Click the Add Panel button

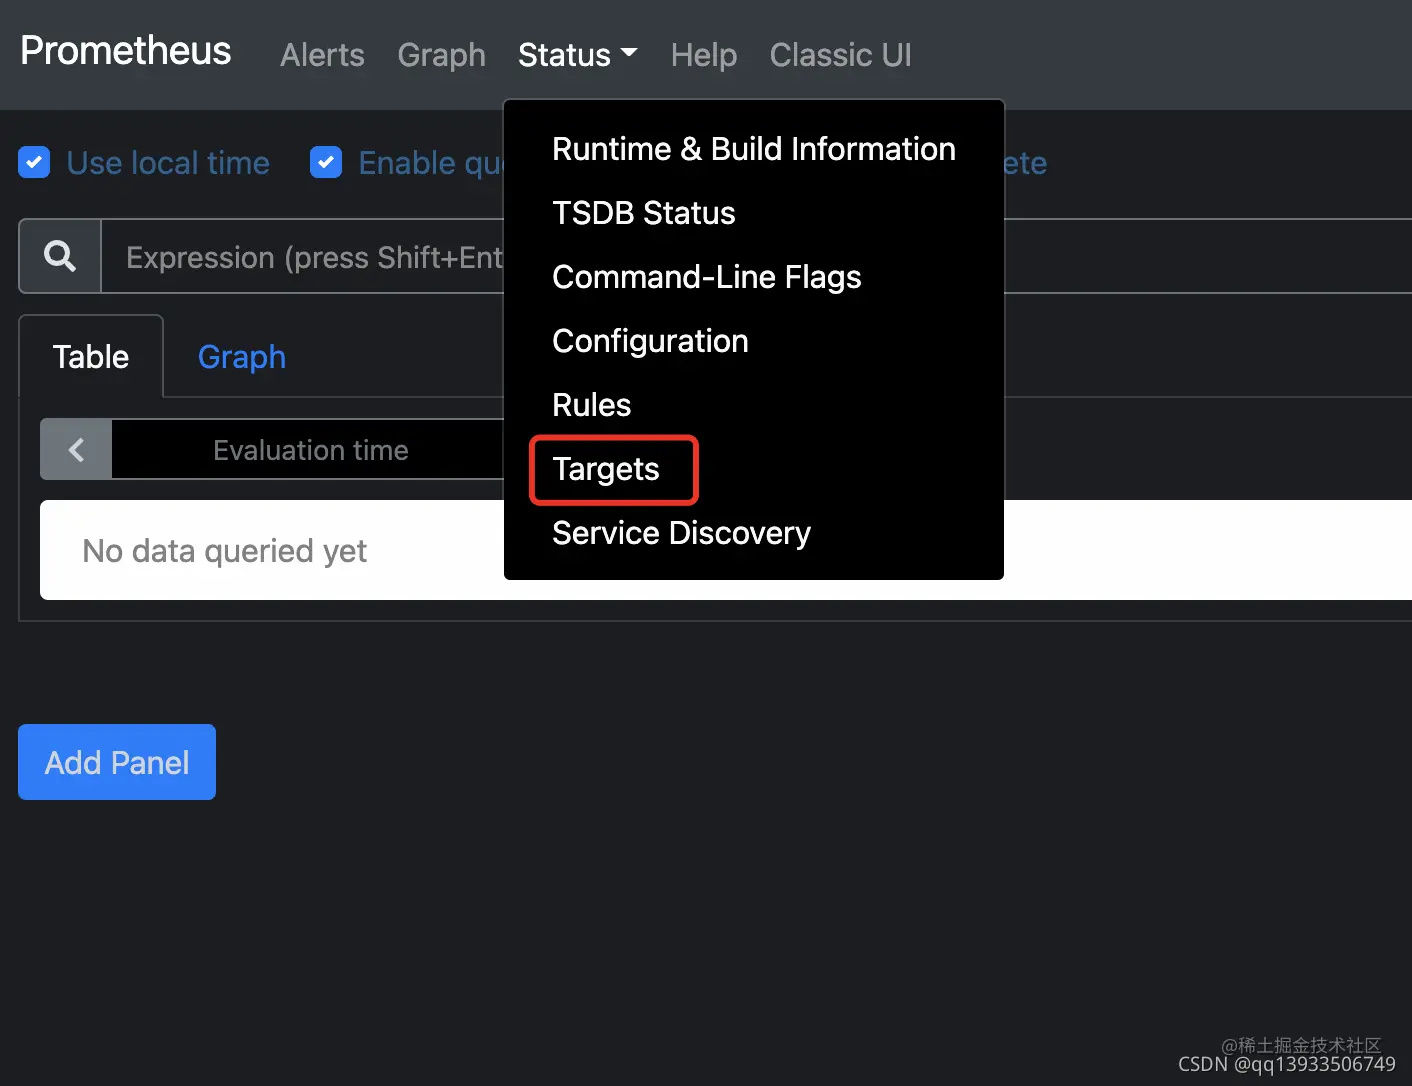(x=117, y=762)
